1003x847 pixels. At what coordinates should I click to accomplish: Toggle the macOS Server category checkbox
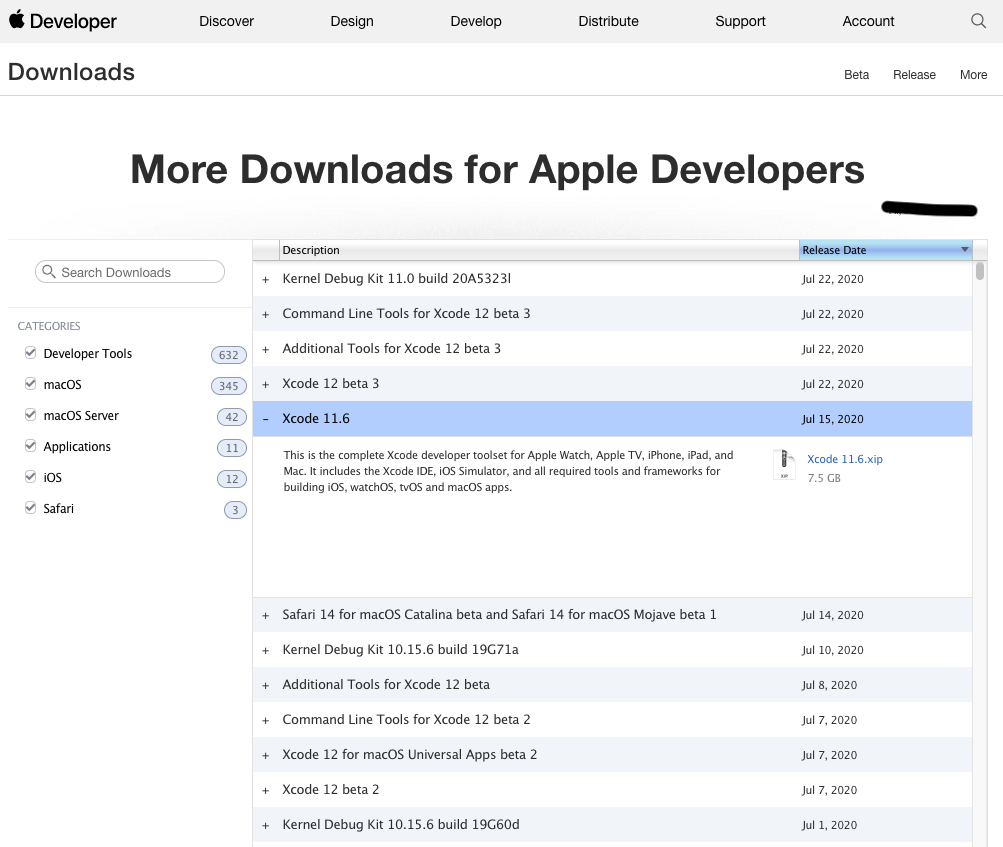pos(30,415)
